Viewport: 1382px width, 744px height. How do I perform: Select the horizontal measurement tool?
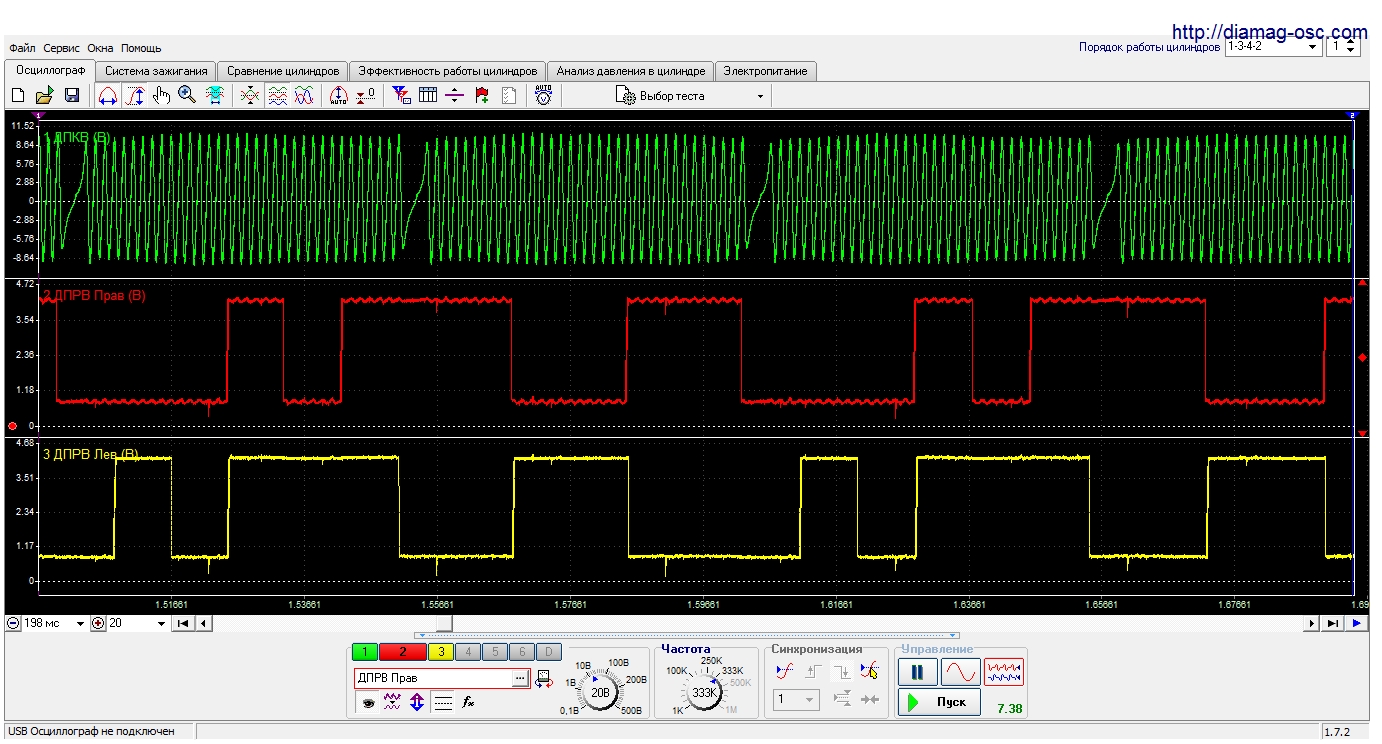pyautogui.click(x=108, y=96)
